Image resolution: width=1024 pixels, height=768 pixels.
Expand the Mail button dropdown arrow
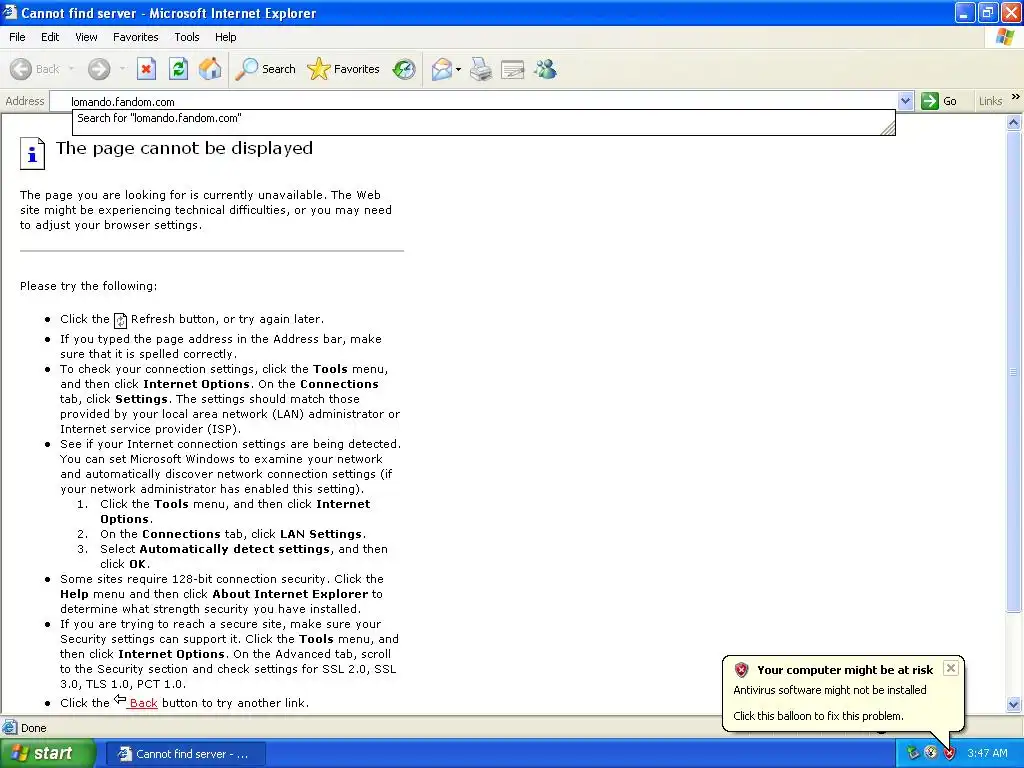point(458,69)
